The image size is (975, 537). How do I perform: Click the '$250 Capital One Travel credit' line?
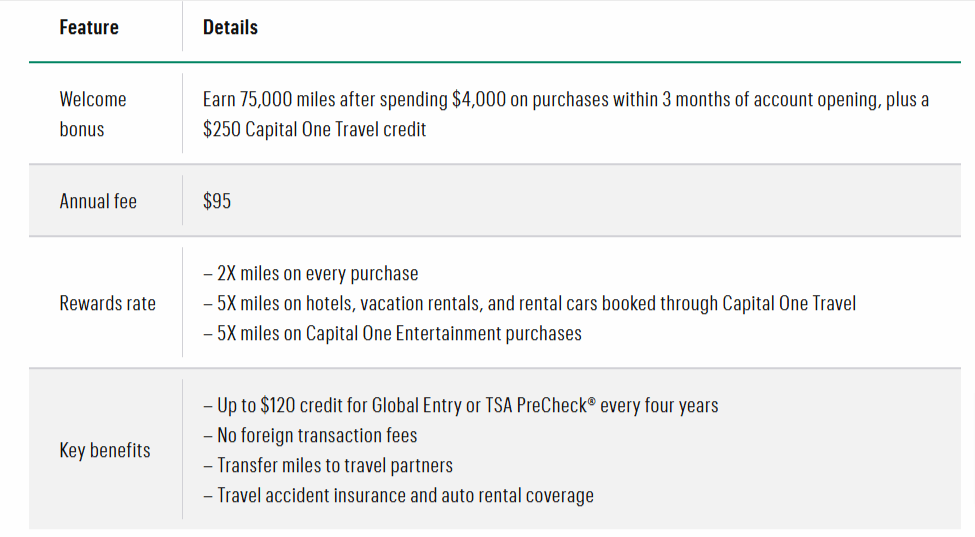(315, 129)
